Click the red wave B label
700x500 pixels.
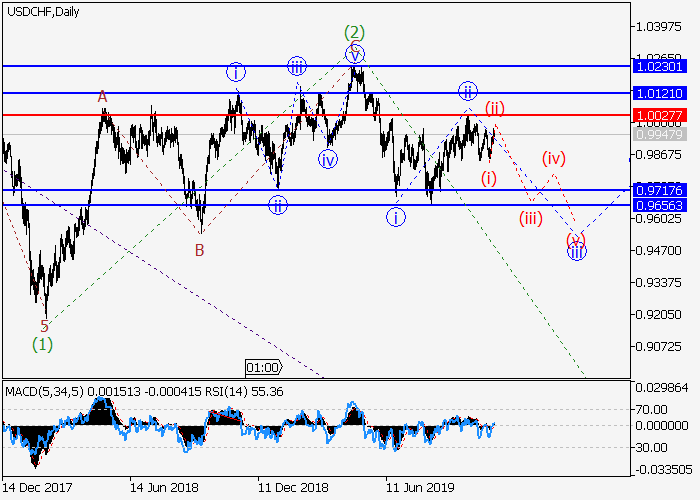pos(199,250)
